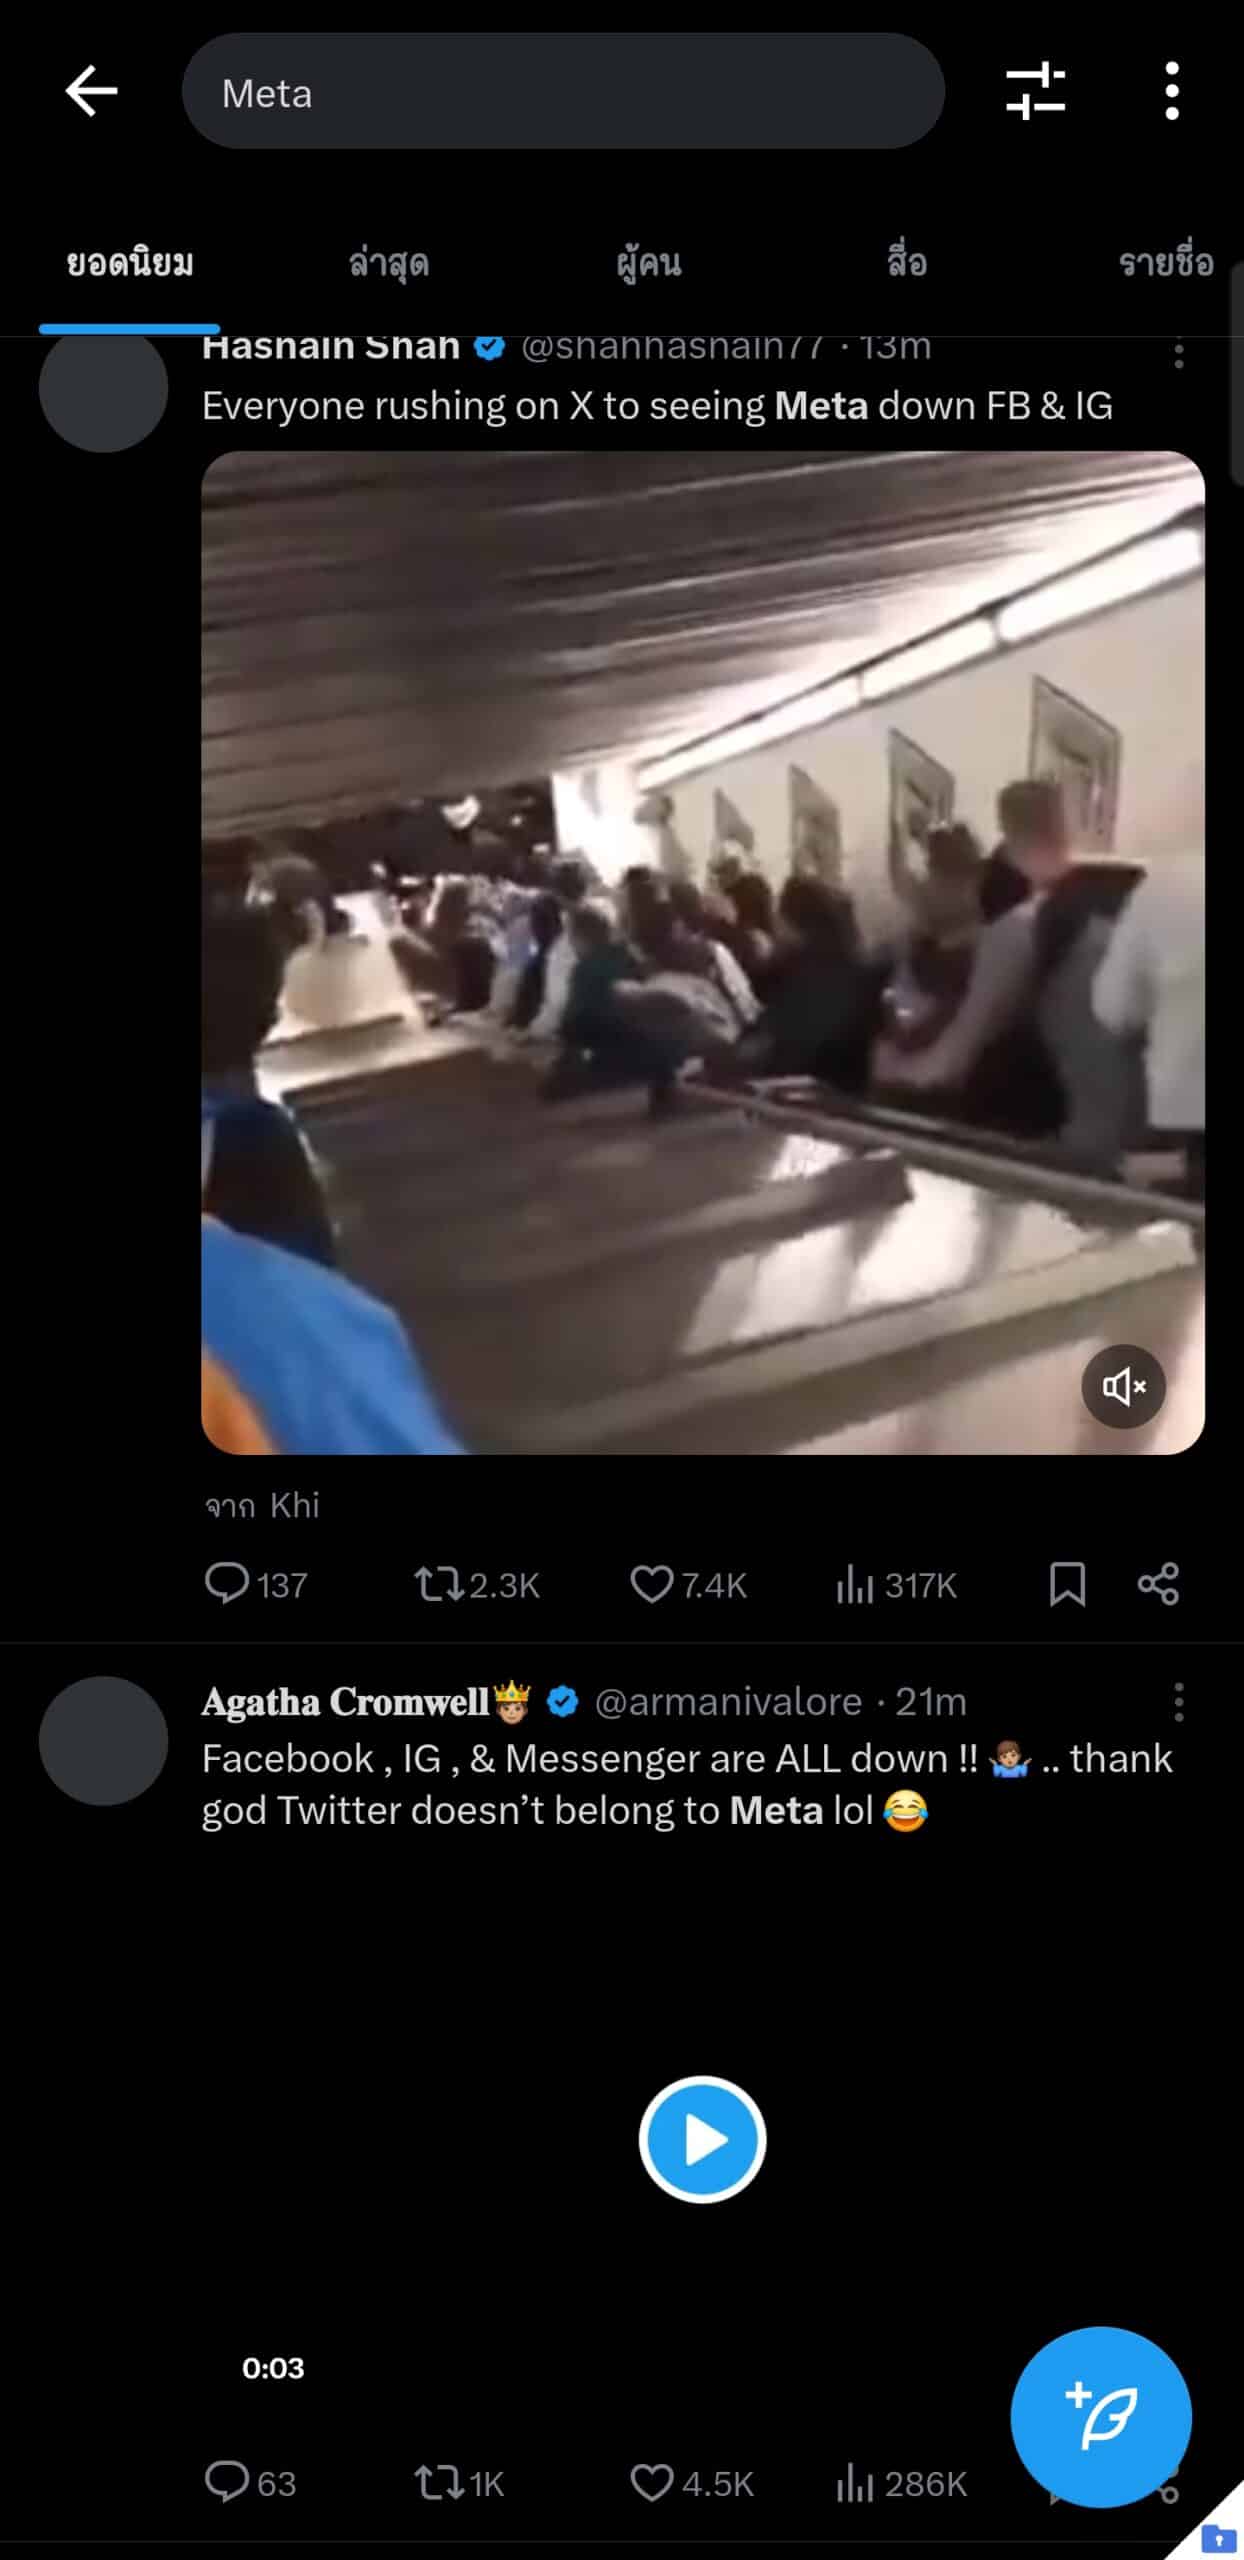Open search filter settings icon
The image size is (1244, 2560).
point(1035,91)
